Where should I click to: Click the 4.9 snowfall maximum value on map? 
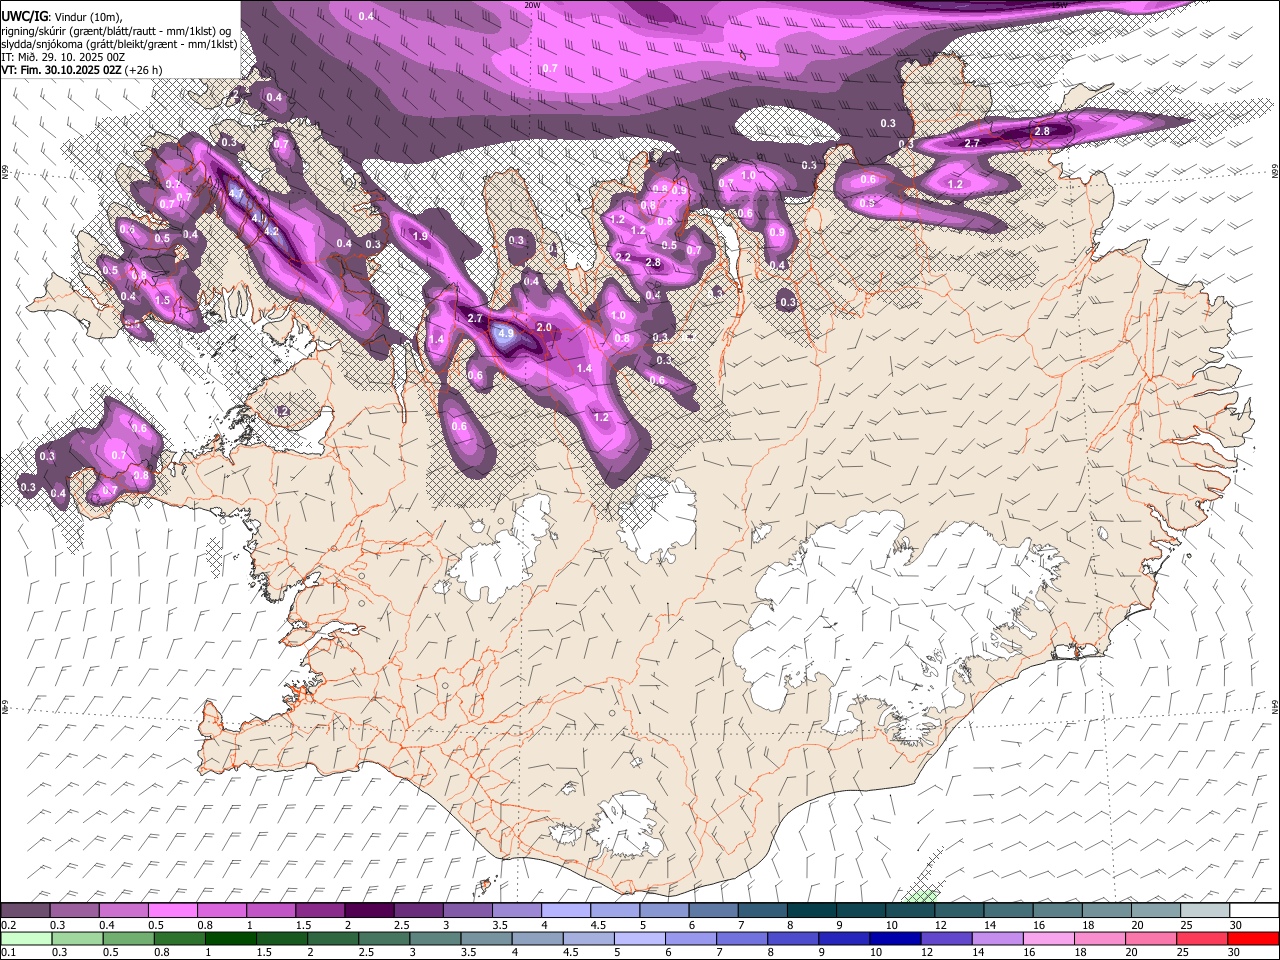[505, 334]
